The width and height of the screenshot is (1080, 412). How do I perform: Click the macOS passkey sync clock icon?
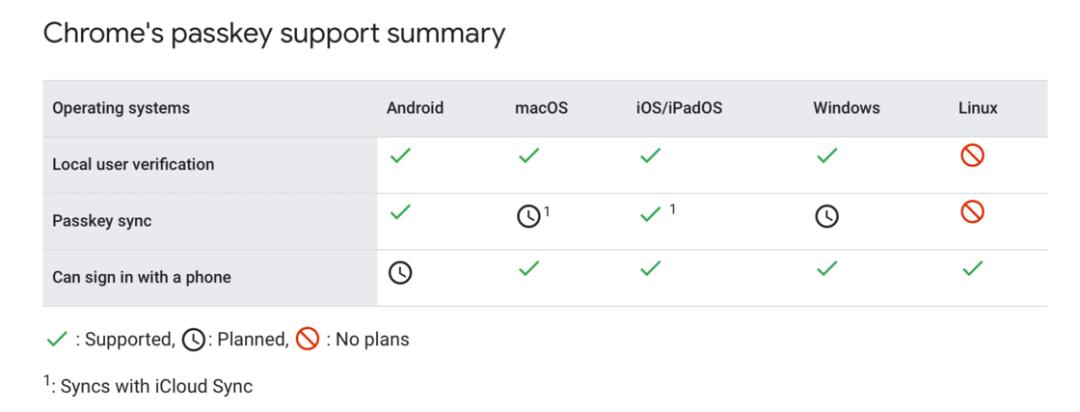coord(528,218)
